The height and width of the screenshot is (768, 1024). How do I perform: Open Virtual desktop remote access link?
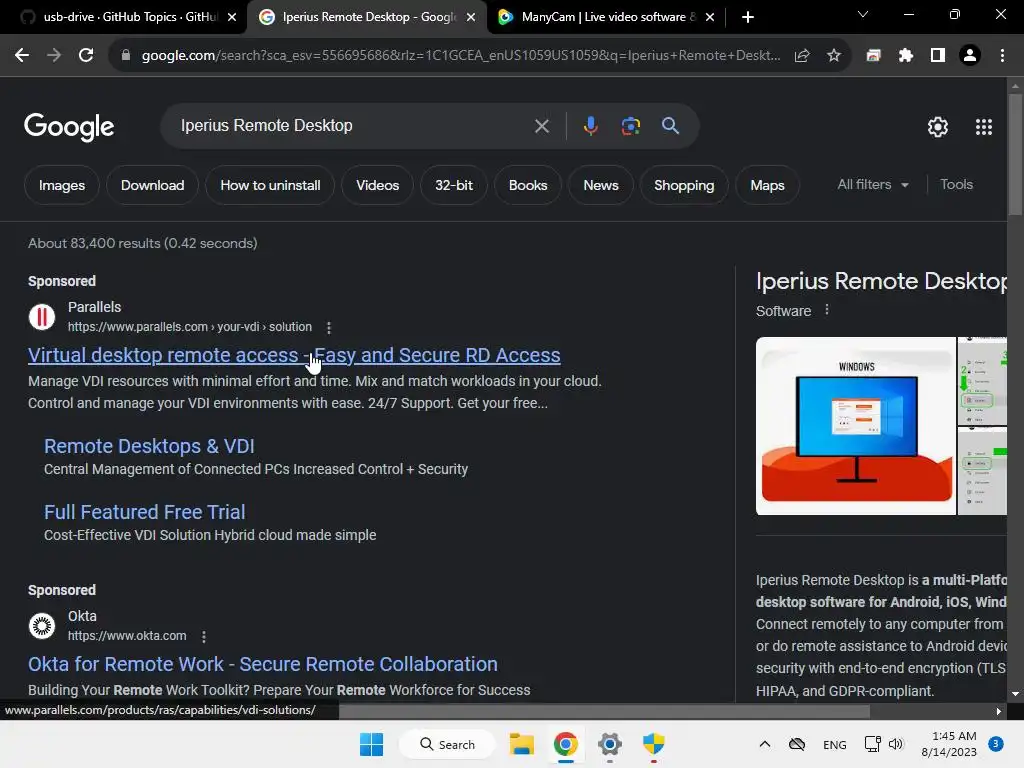(x=294, y=355)
